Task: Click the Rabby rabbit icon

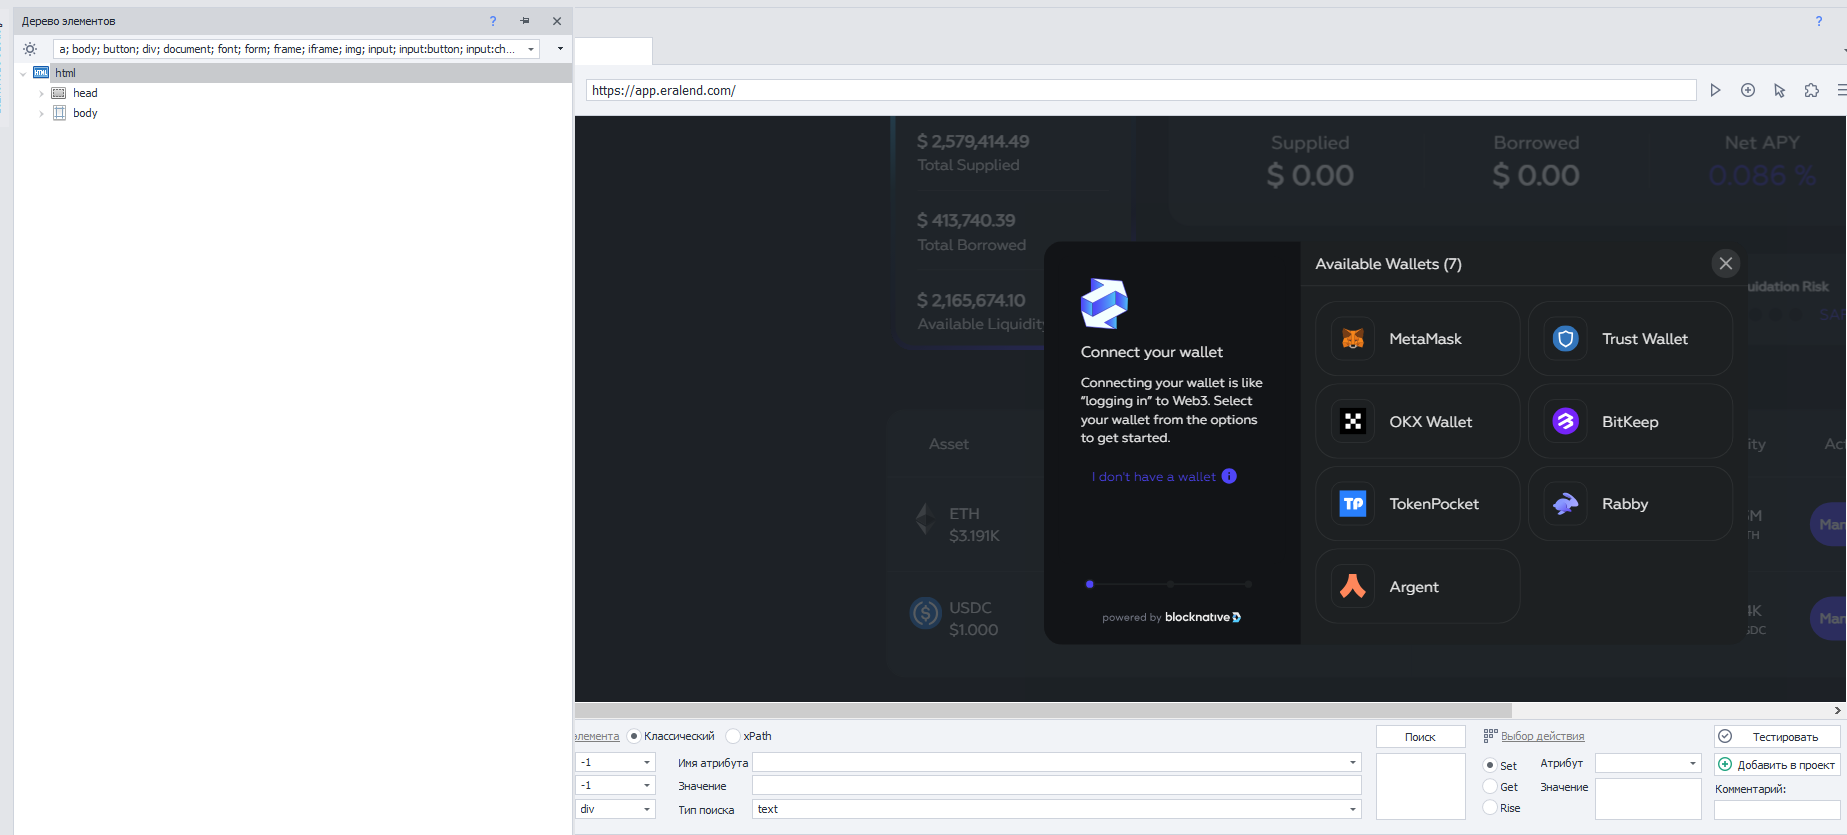Action: click(x=1566, y=504)
